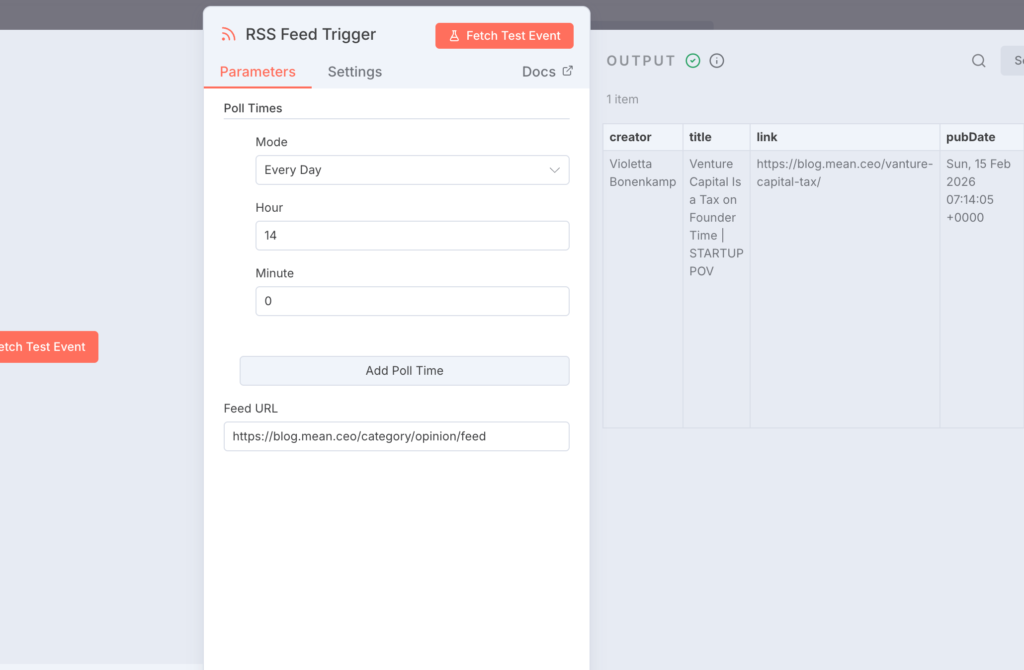
Task: Click the Minute input field
Action: [412, 300]
